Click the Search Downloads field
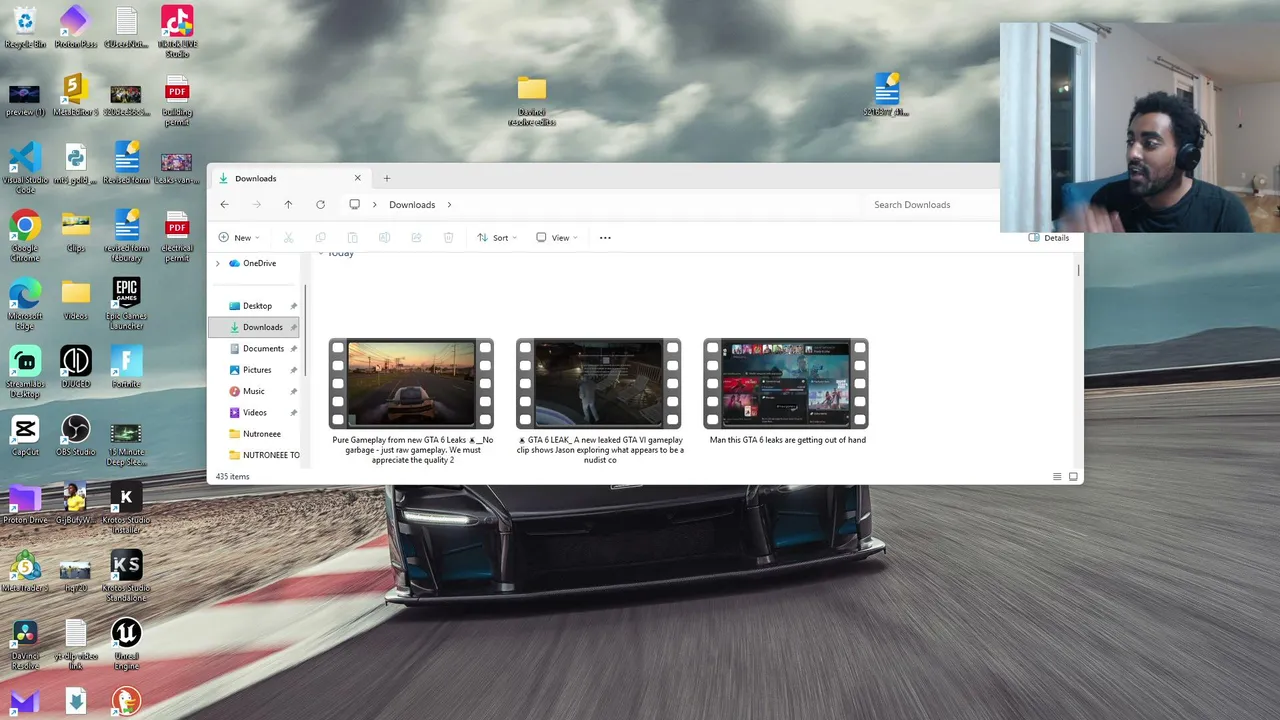 930,205
